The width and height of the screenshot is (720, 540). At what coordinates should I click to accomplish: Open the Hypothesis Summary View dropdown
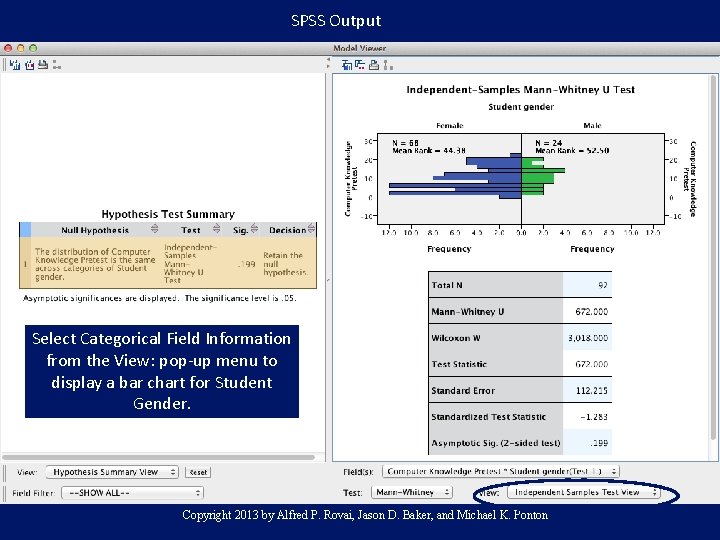click(112, 472)
